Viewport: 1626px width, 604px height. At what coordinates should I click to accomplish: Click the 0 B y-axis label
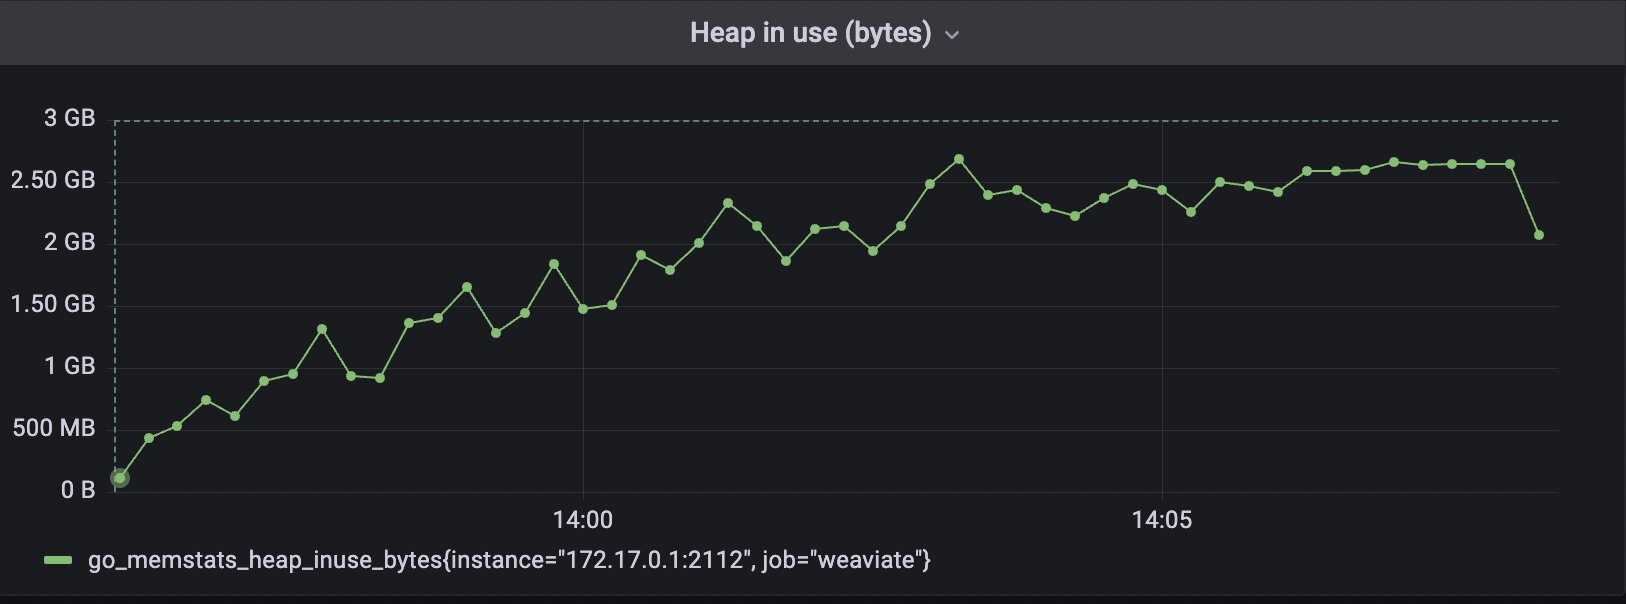pyautogui.click(x=77, y=490)
